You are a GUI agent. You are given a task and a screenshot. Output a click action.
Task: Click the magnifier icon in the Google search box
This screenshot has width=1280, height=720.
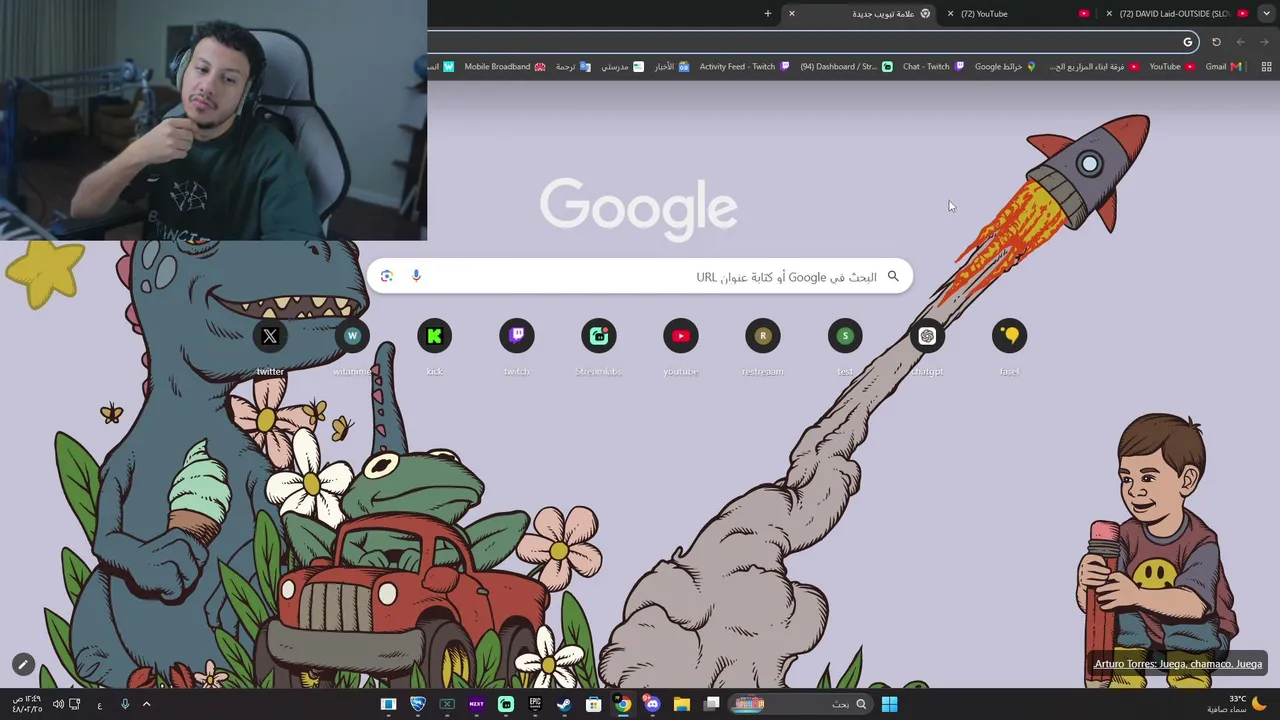pyautogui.click(x=893, y=276)
